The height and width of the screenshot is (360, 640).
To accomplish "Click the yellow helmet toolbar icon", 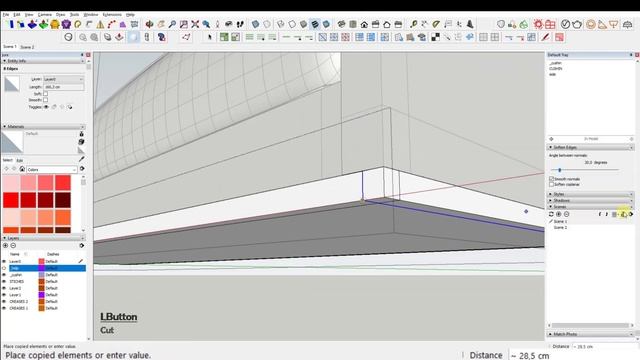I will click(x=55, y=25).
